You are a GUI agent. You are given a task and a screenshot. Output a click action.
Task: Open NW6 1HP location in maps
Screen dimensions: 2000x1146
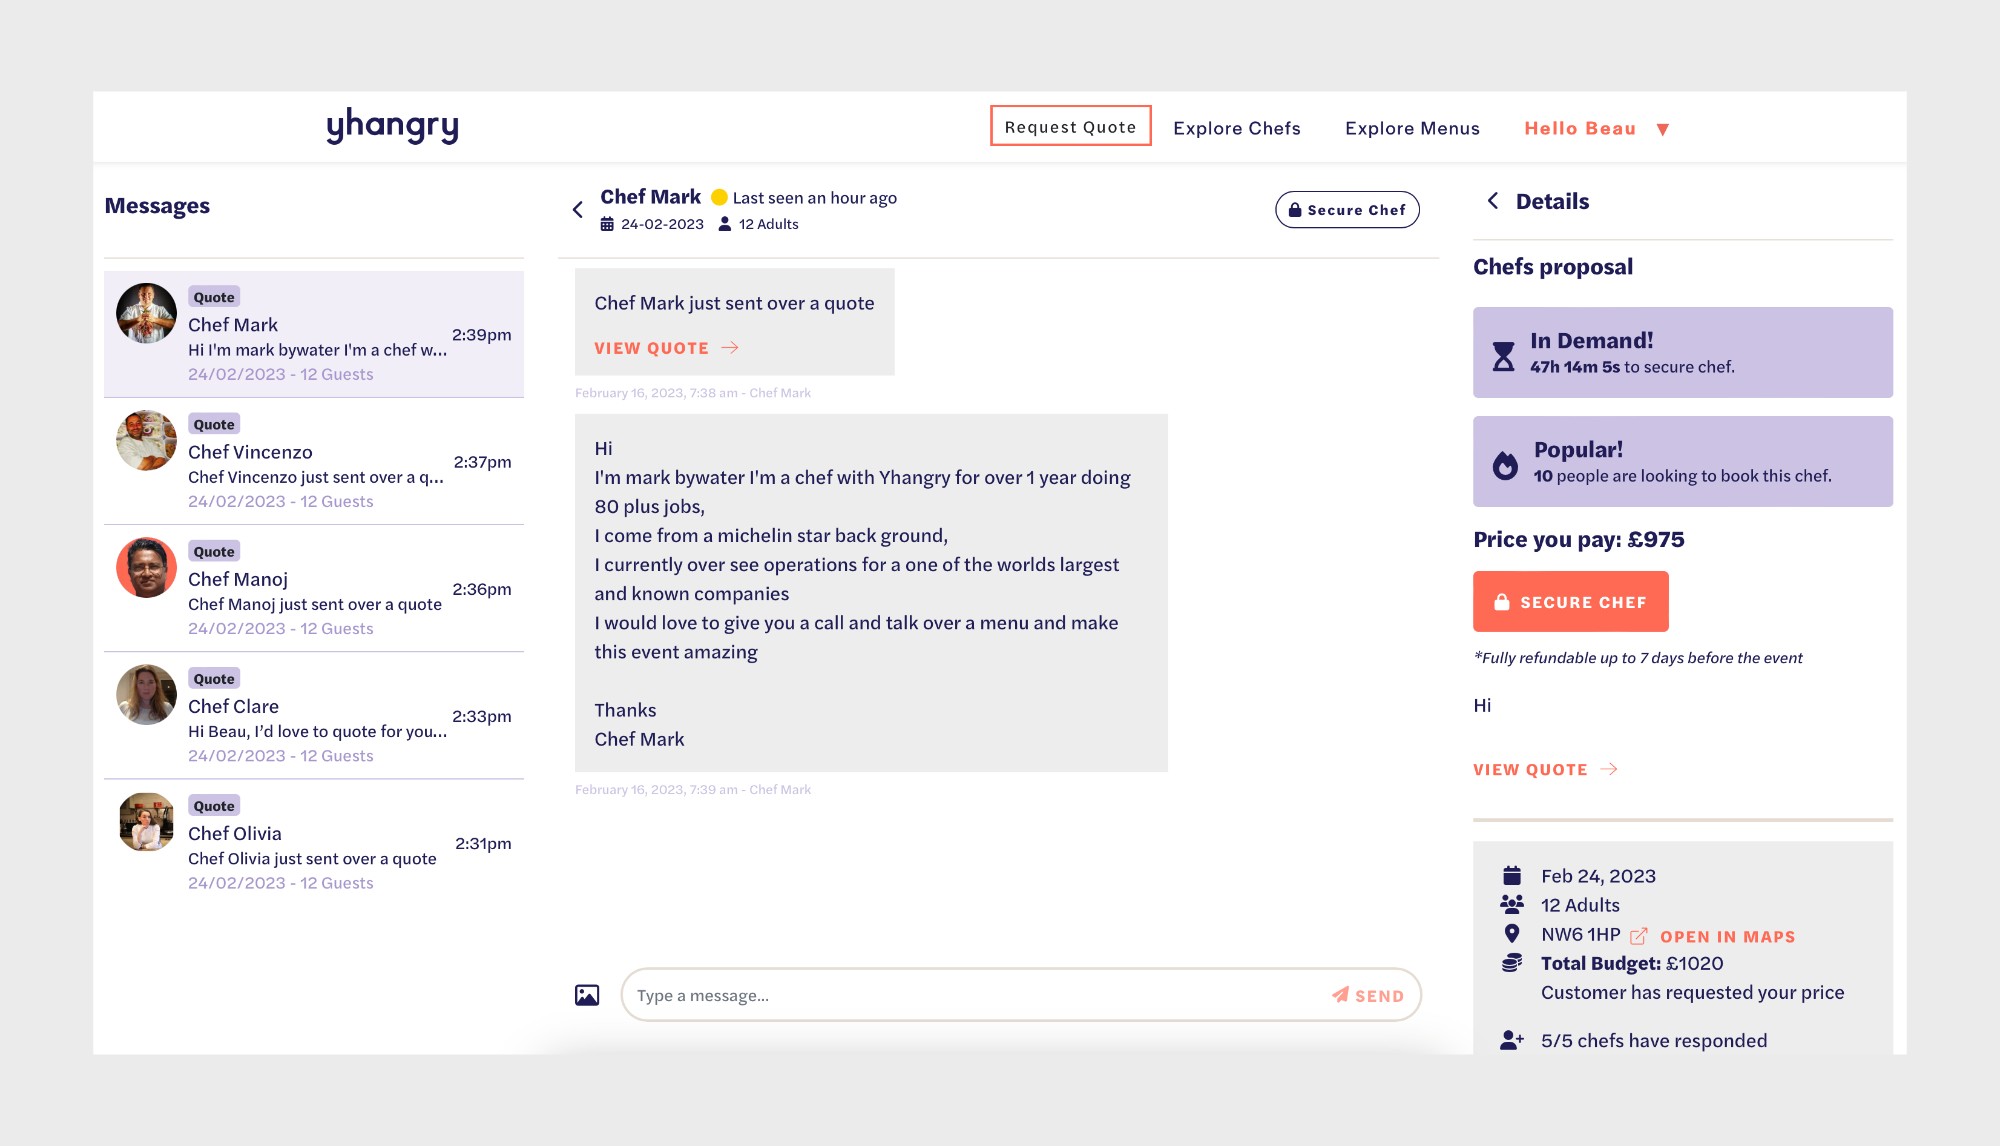pos(1727,936)
